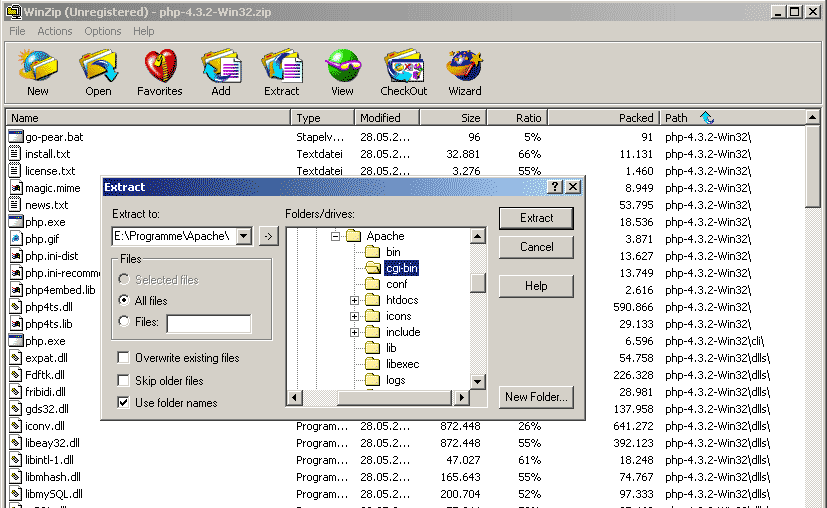The image size is (827, 508).
Task: Select the Files radio button
Action: (124, 321)
